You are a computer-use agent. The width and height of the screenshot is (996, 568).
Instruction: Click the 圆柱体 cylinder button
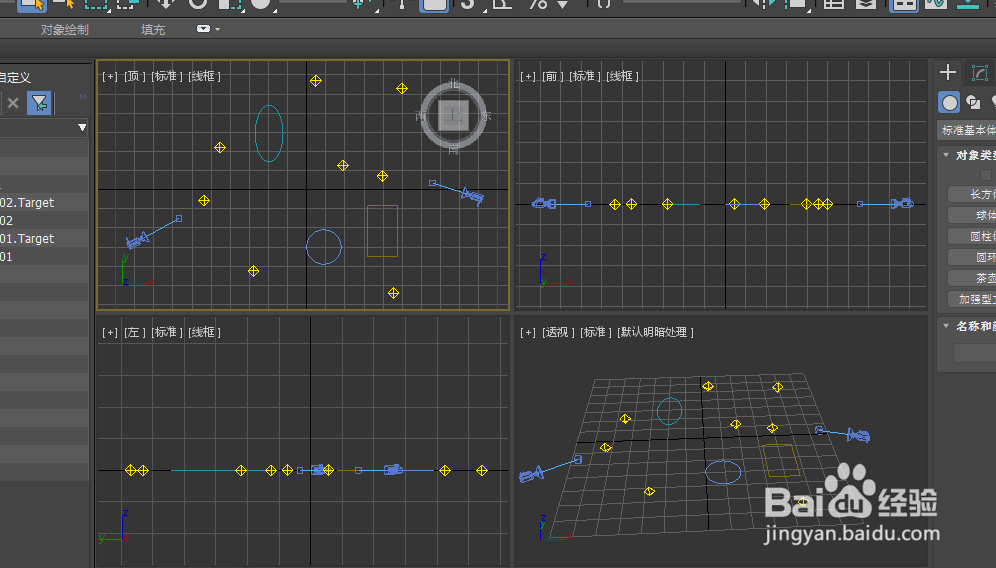[x=972, y=236]
